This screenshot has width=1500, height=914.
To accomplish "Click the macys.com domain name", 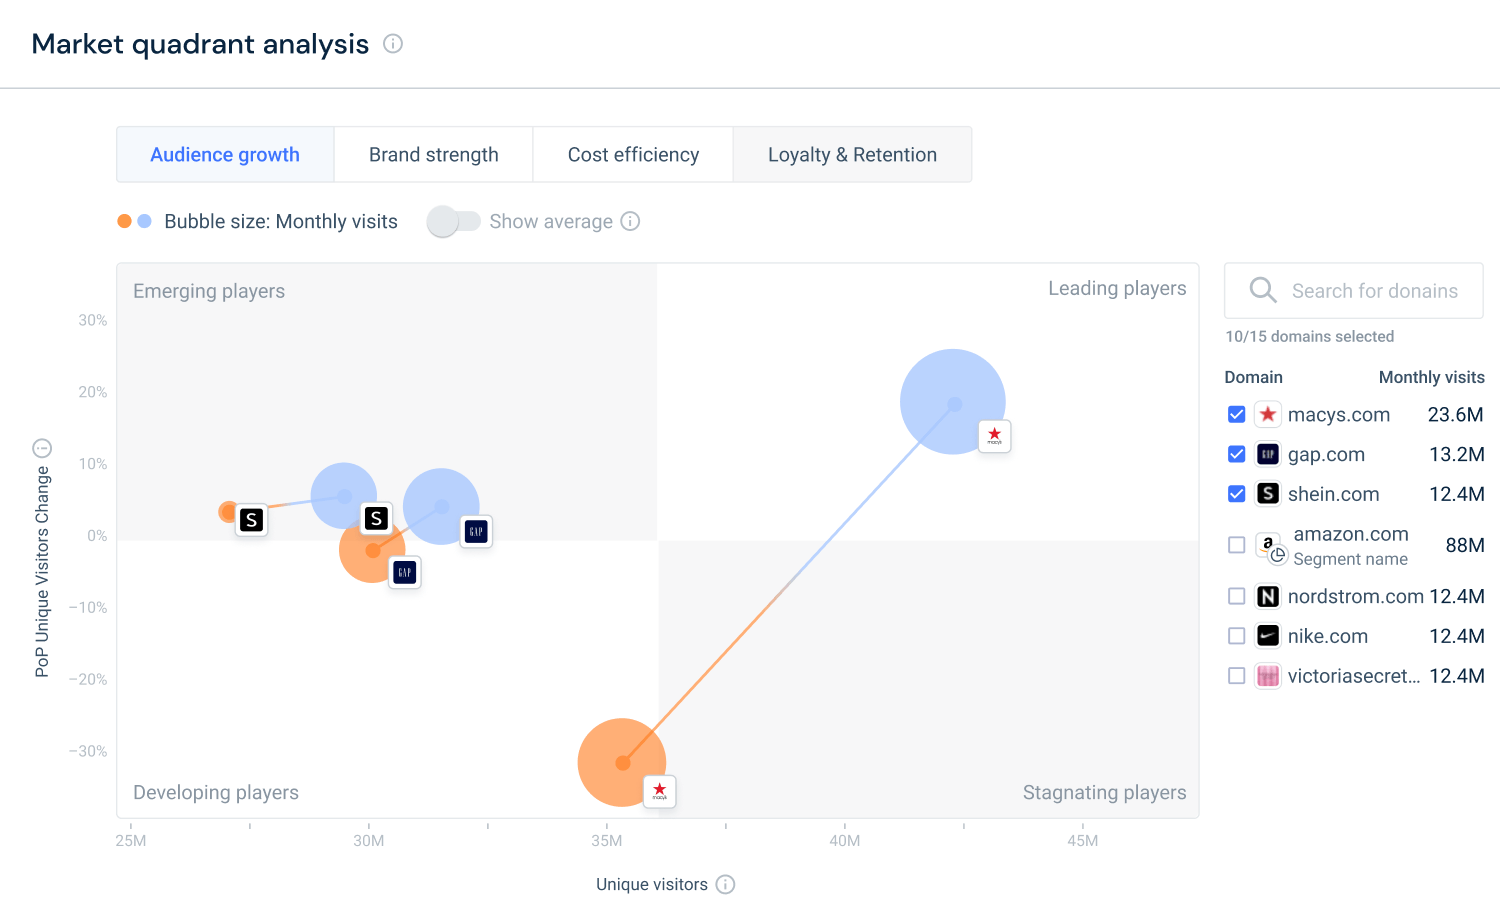I will 1338,414.
